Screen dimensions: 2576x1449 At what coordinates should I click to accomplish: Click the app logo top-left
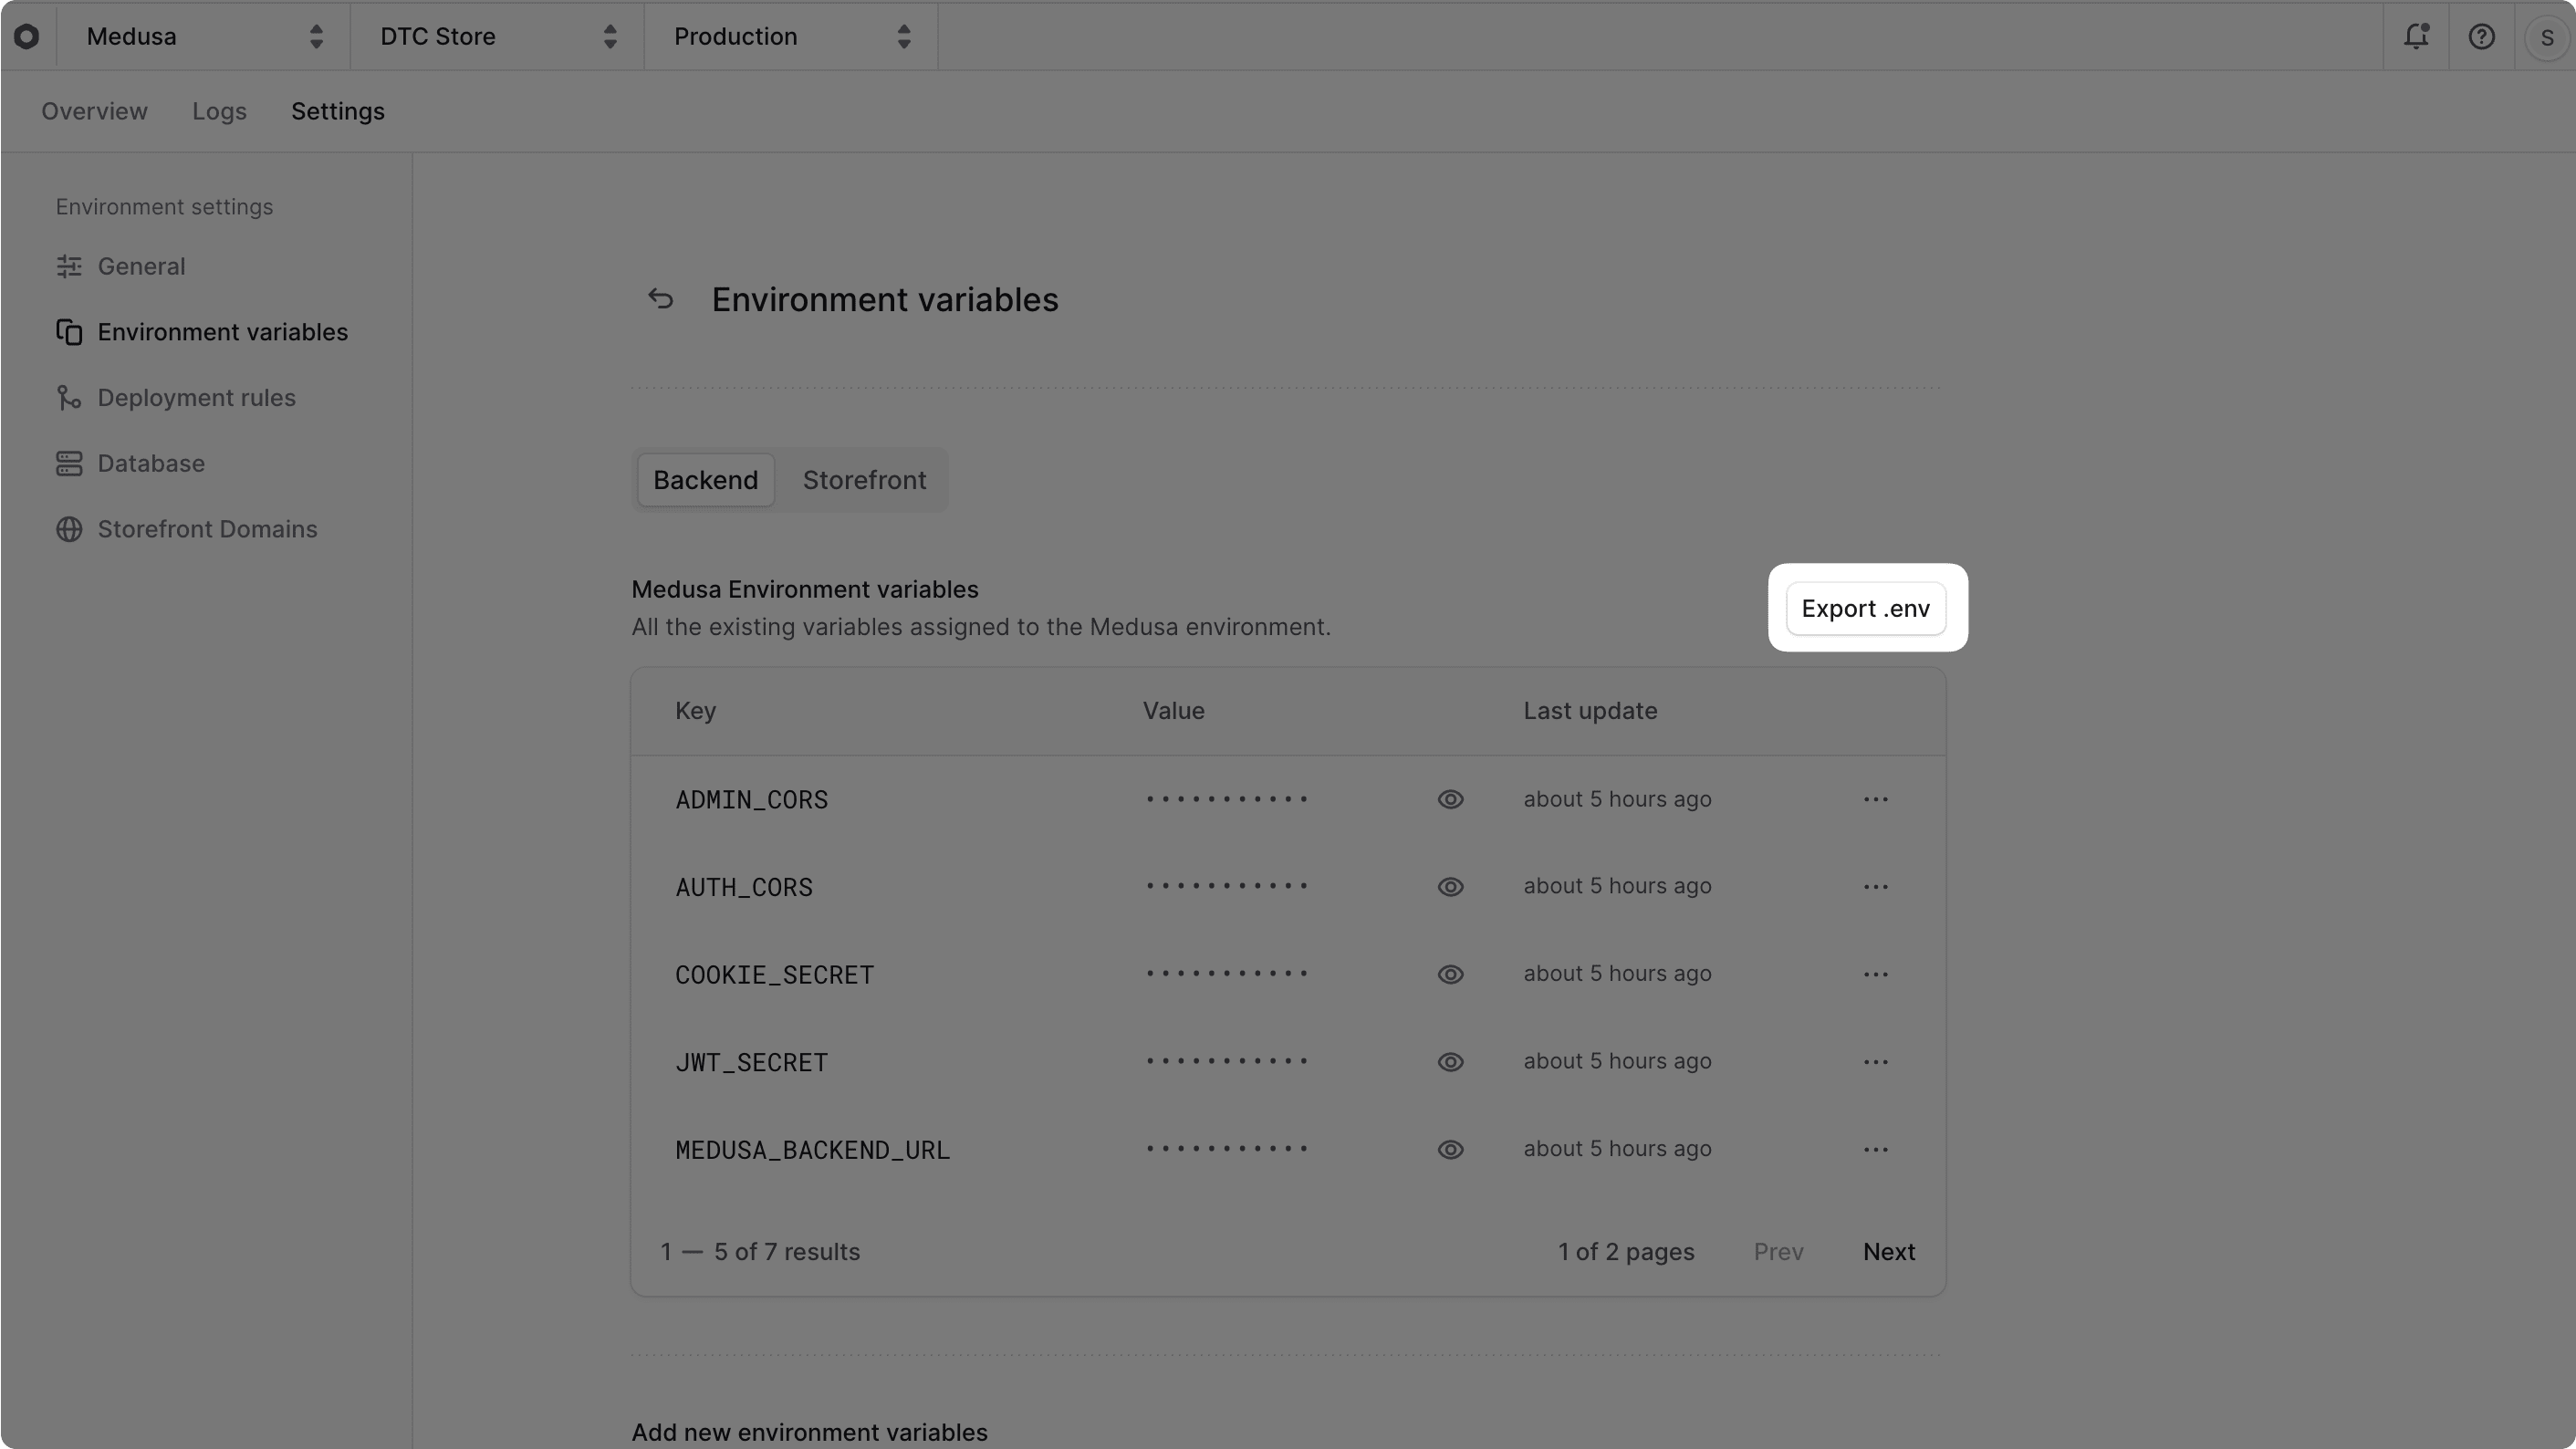[x=27, y=36]
